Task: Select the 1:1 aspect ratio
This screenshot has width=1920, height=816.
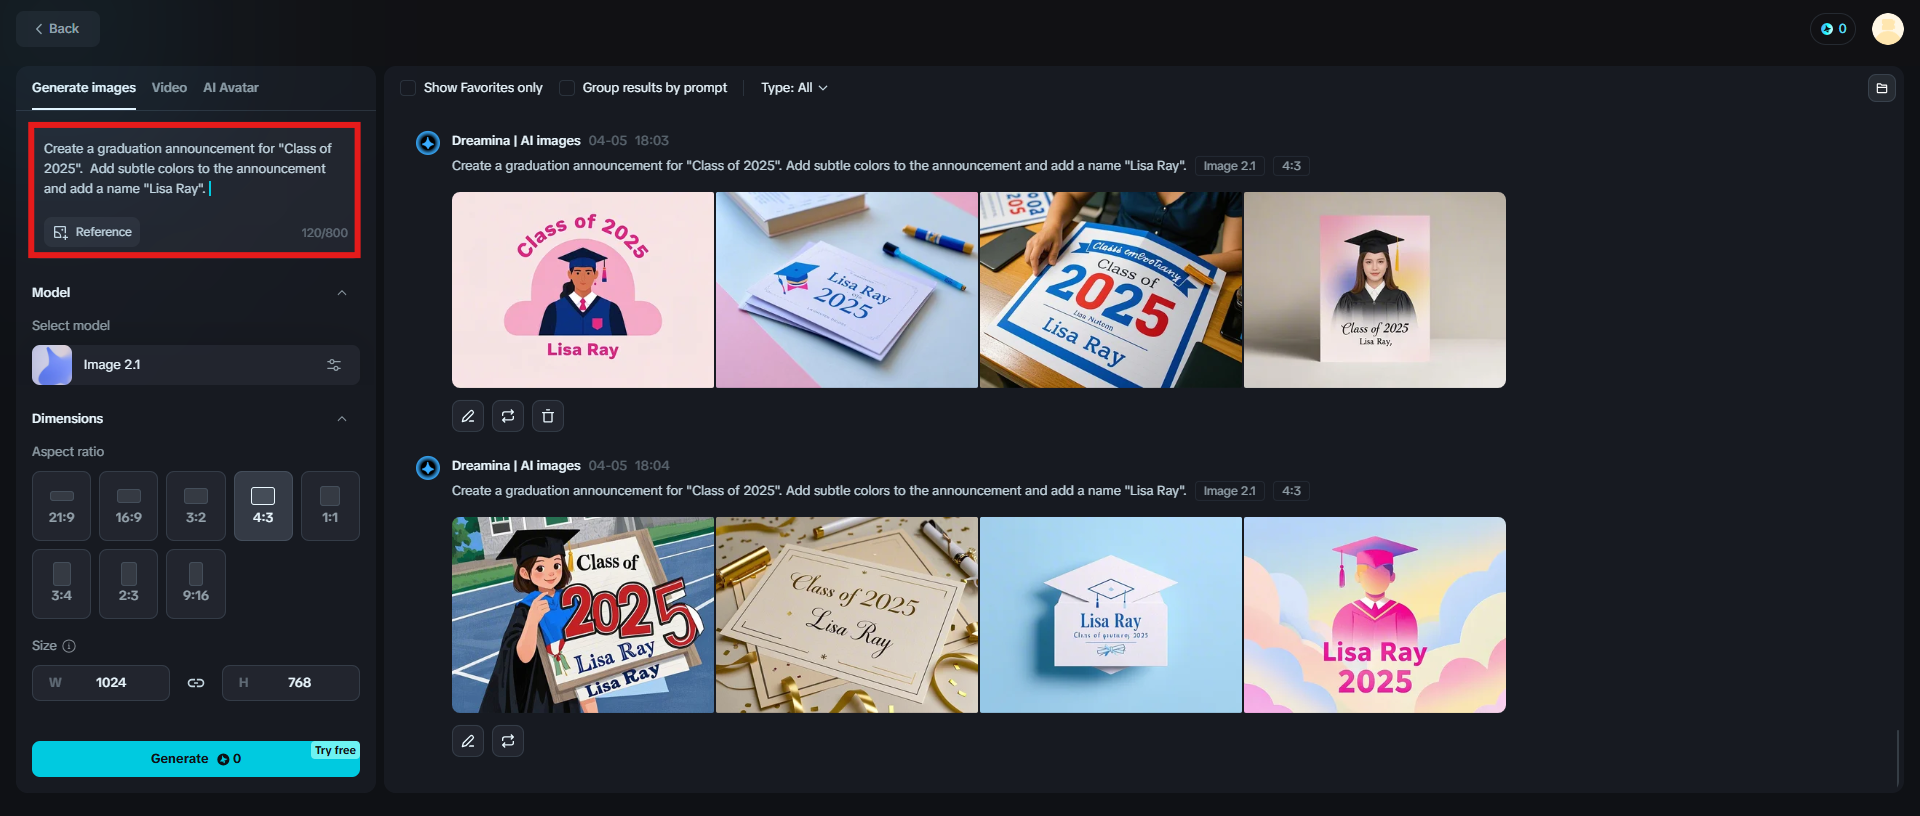Action: 330,506
